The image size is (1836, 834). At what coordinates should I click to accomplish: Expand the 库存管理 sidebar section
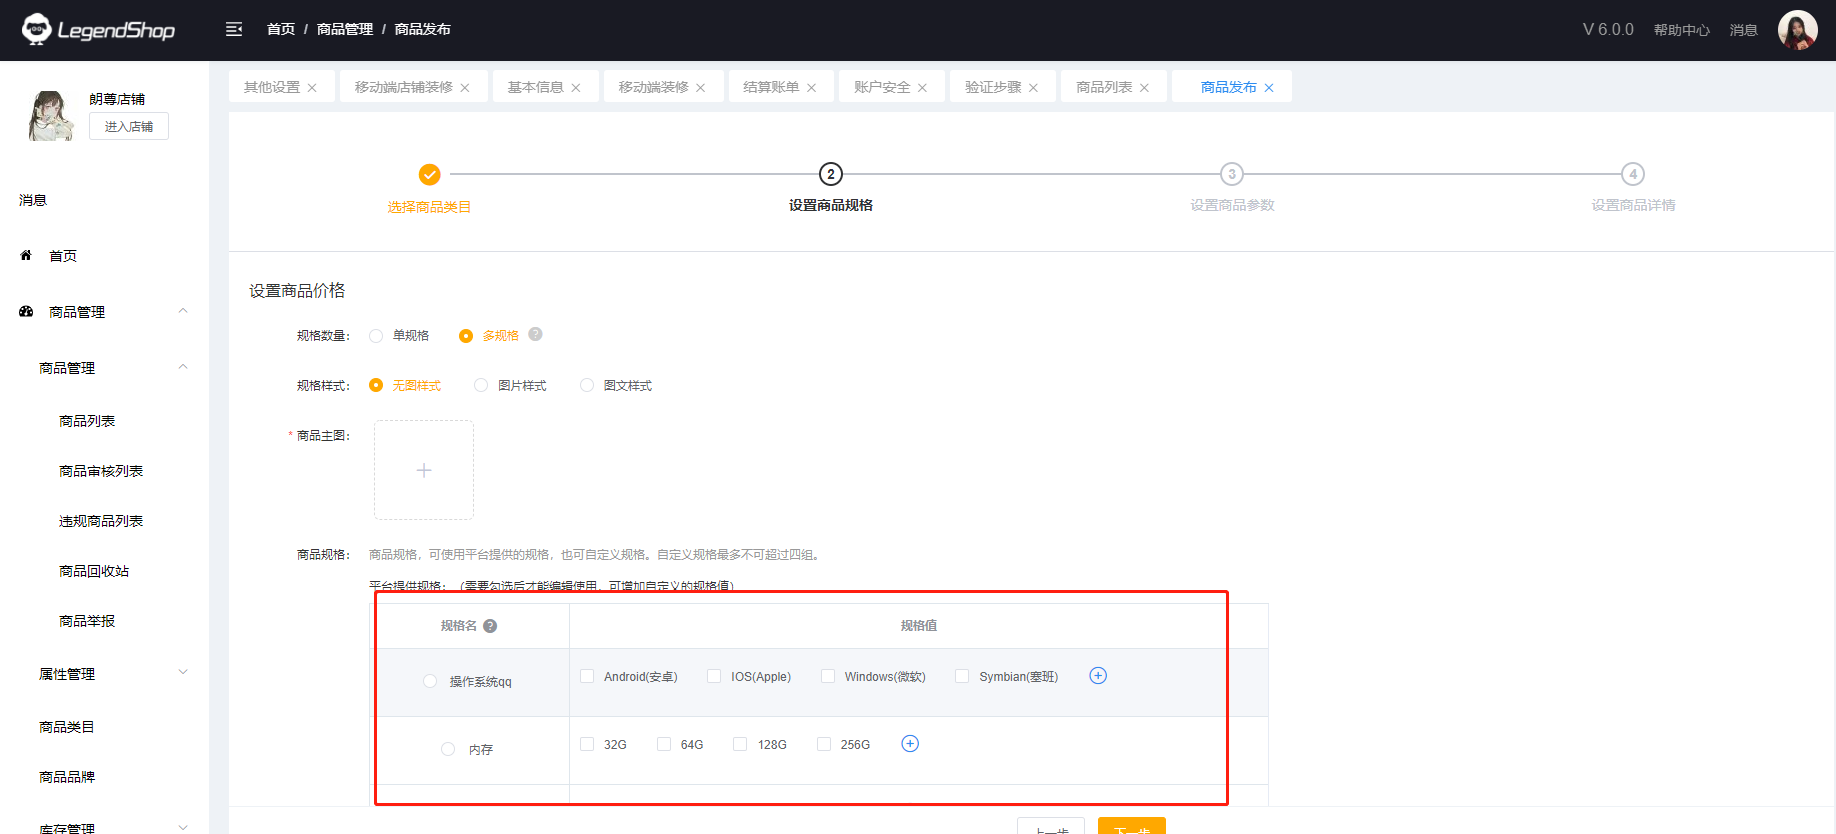pos(183,827)
